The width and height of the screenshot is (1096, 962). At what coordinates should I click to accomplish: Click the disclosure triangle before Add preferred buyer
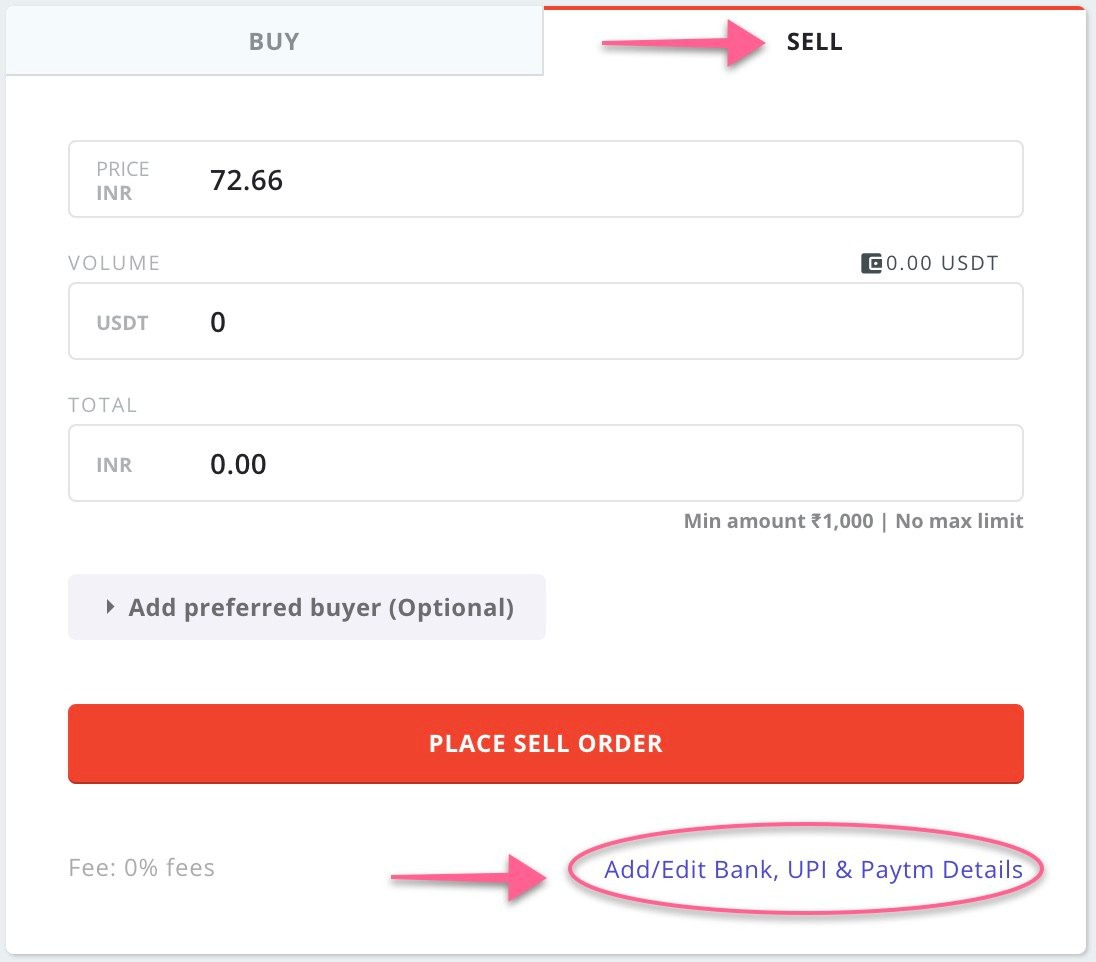click(110, 607)
